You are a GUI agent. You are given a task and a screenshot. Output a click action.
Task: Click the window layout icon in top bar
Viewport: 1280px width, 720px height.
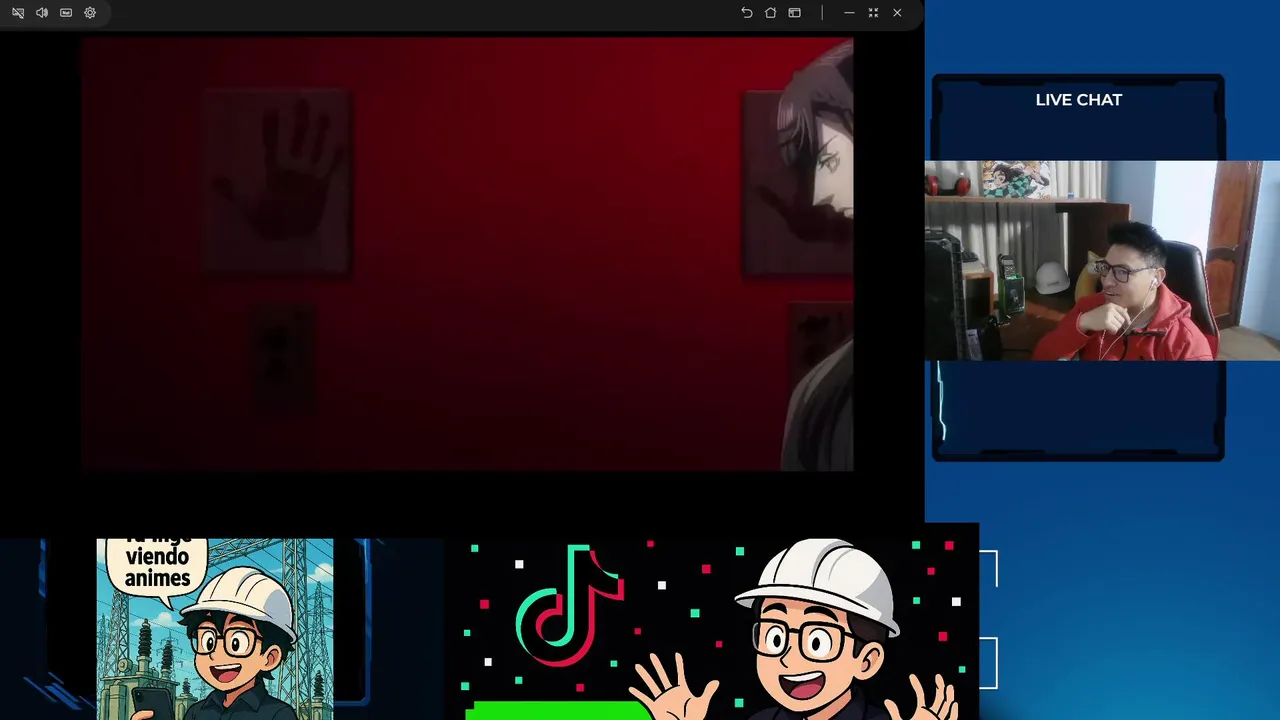[x=795, y=13]
